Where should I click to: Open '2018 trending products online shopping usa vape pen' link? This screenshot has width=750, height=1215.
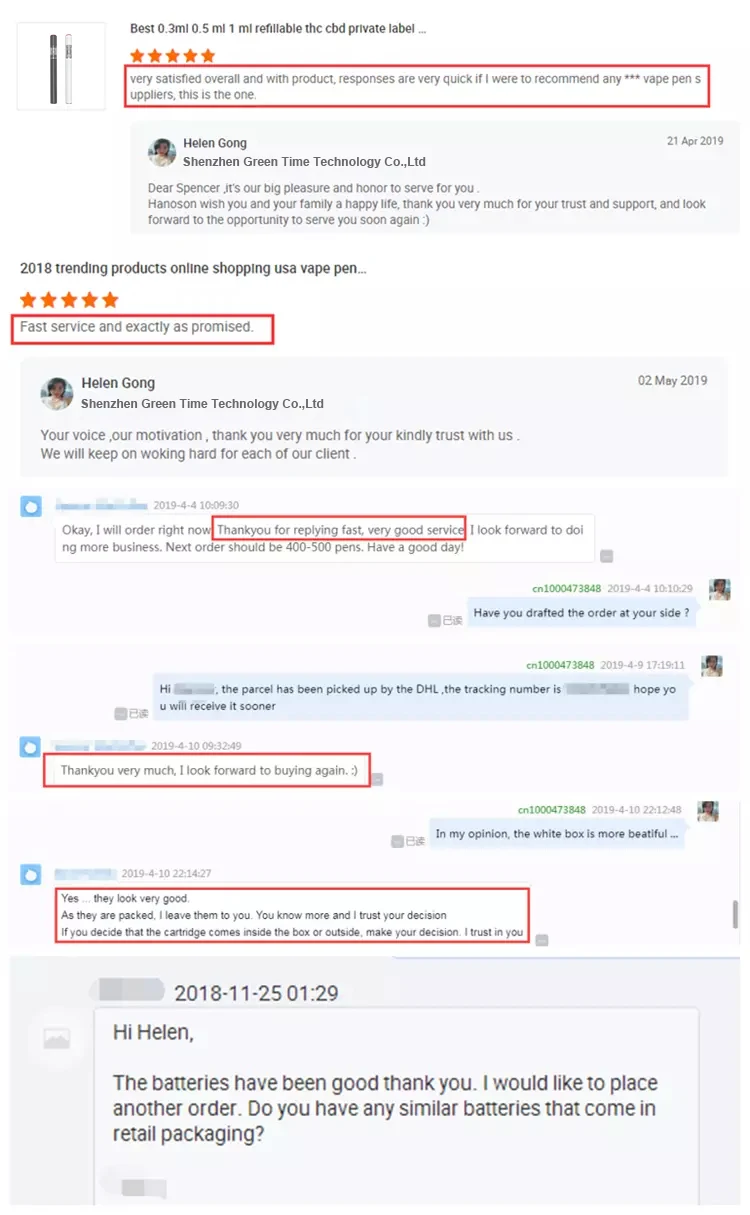click(193, 269)
